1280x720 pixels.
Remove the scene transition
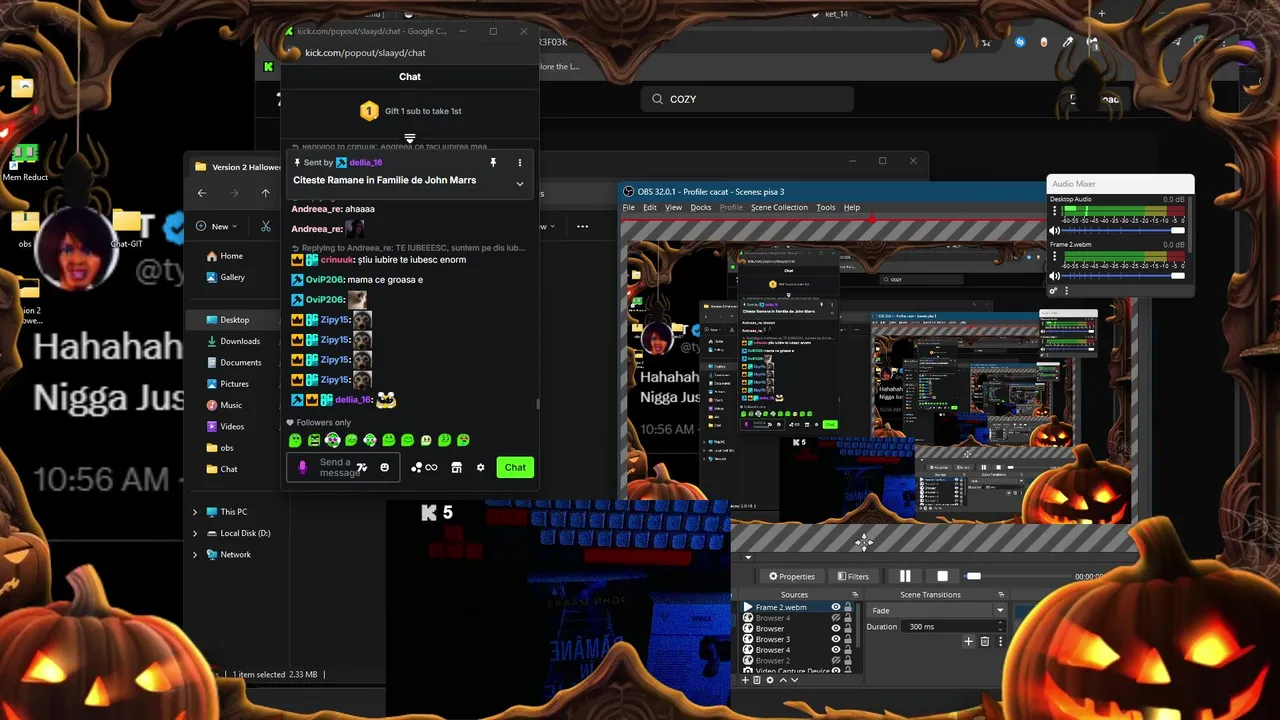[985, 641]
